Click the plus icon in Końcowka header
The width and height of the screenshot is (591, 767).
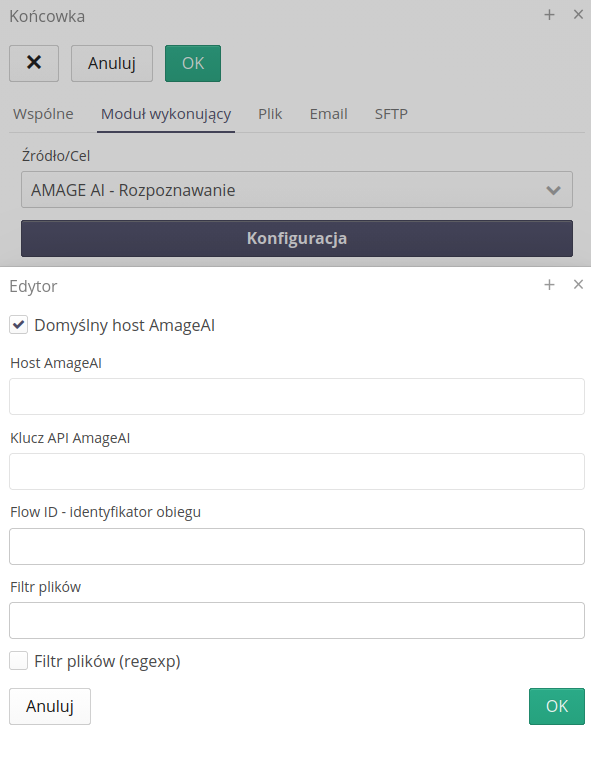549,15
